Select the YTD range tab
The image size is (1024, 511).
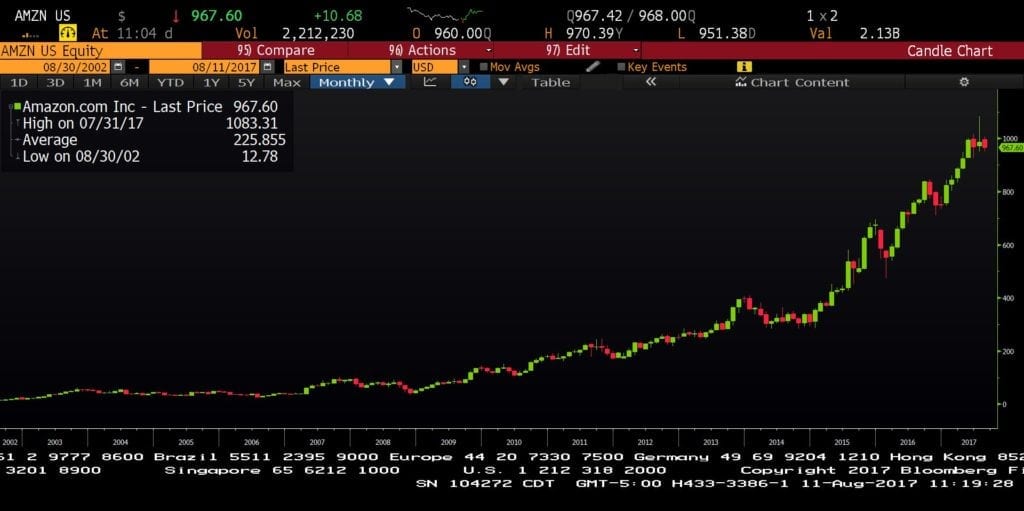coord(170,82)
